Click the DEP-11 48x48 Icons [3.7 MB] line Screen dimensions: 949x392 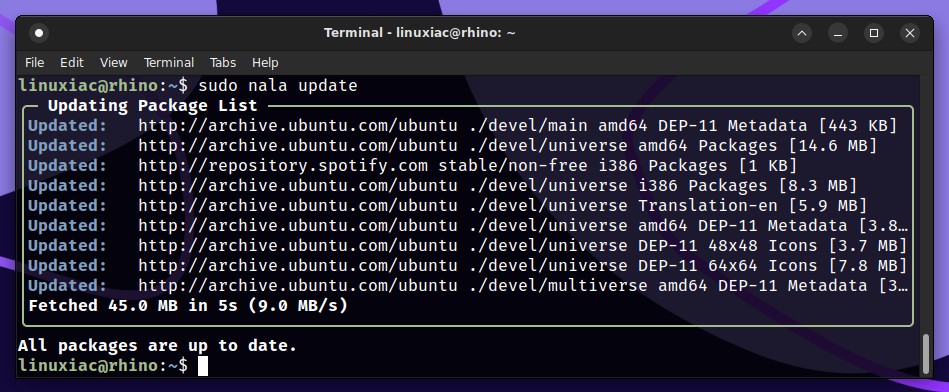pyautogui.click(x=468, y=246)
